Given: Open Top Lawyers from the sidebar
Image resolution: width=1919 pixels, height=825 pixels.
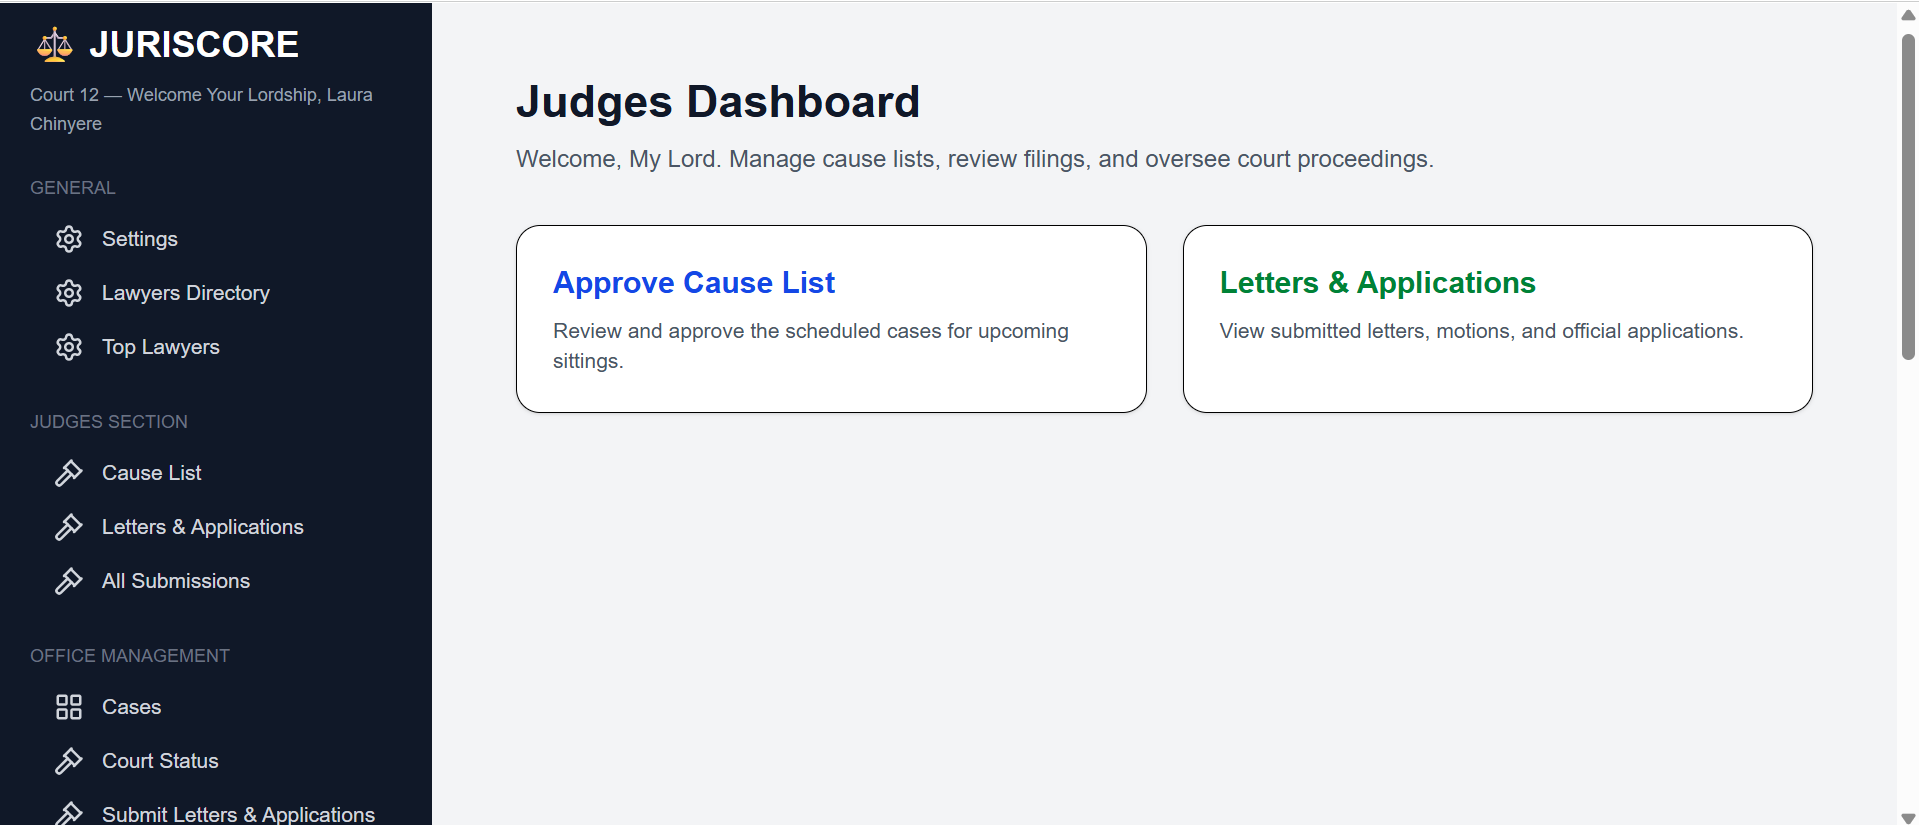Looking at the screenshot, I should [x=161, y=347].
